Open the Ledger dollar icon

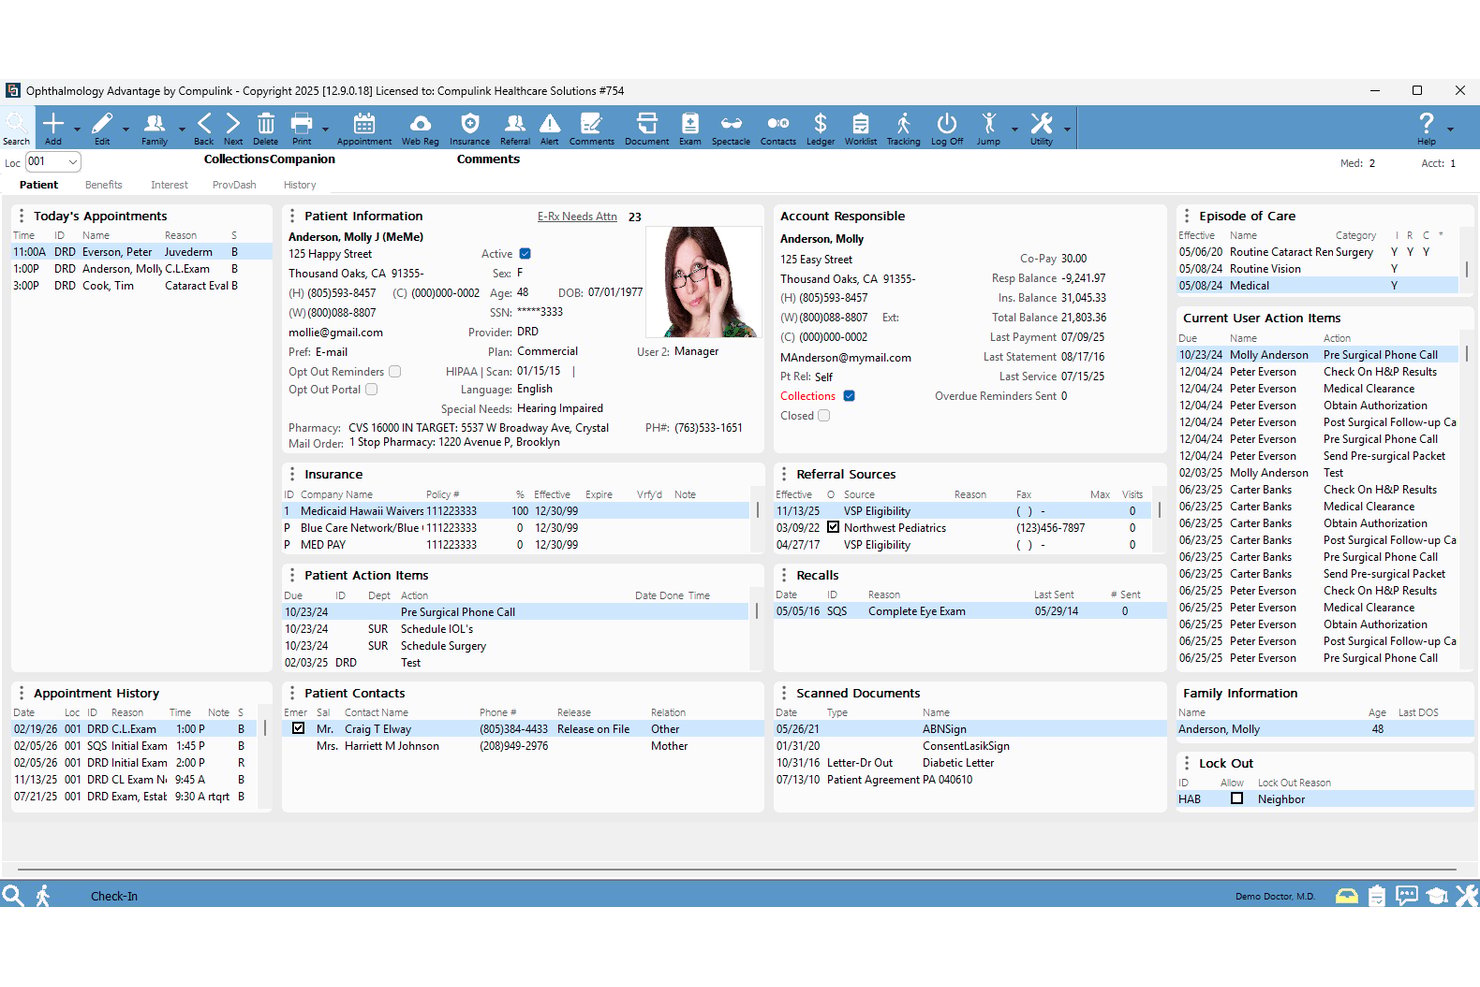click(x=820, y=124)
